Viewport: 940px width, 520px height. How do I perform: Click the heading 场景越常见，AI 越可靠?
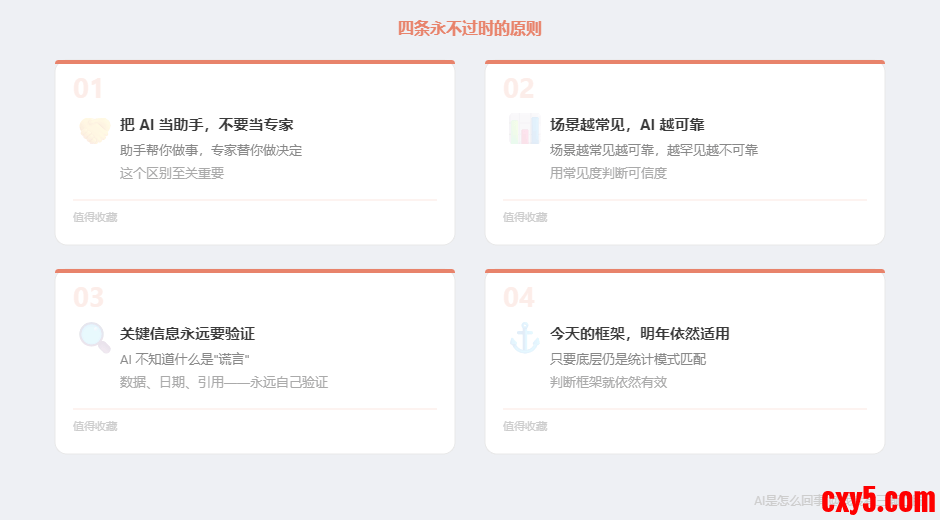point(627,125)
